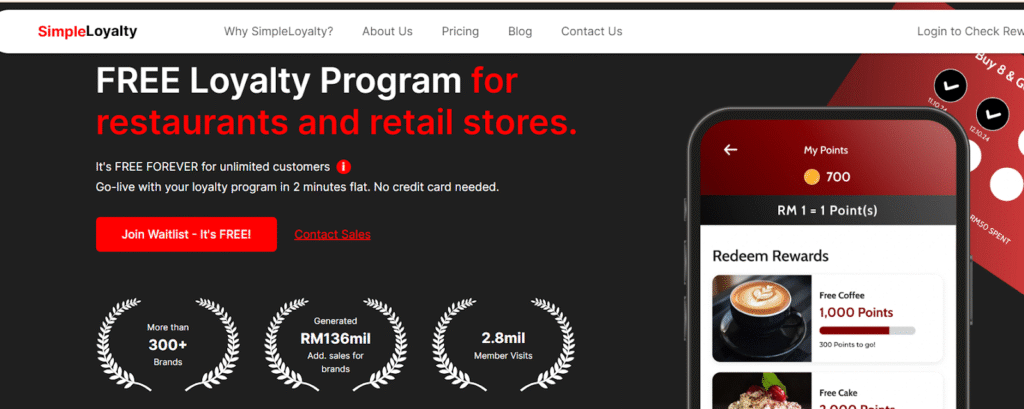Viewport: 1024px width, 409px height.
Task: Click the Free Coffee points progress bar
Action: (866, 330)
